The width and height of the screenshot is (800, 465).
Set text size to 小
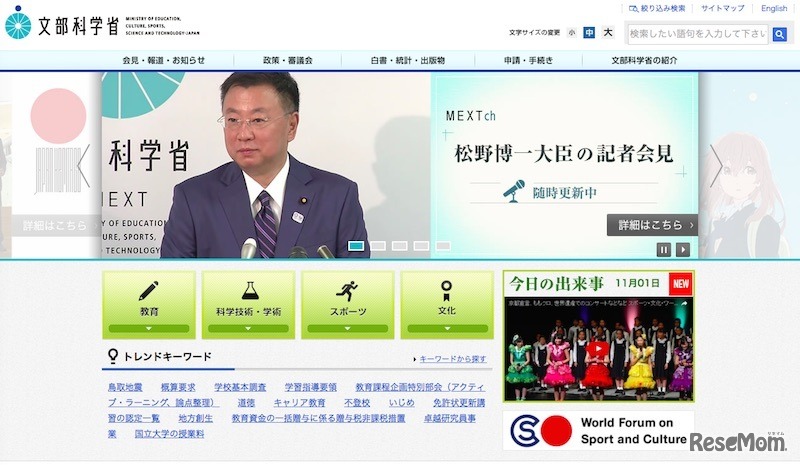pos(571,33)
